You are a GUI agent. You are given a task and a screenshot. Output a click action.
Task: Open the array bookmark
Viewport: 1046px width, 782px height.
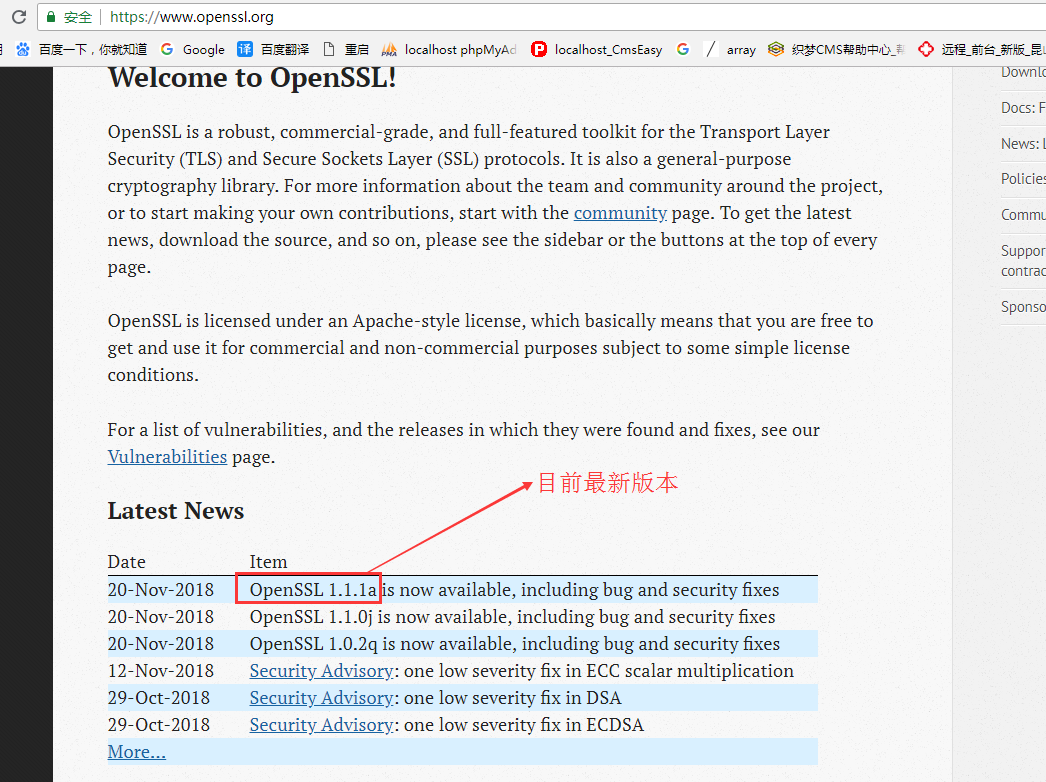click(x=730, y=49)
